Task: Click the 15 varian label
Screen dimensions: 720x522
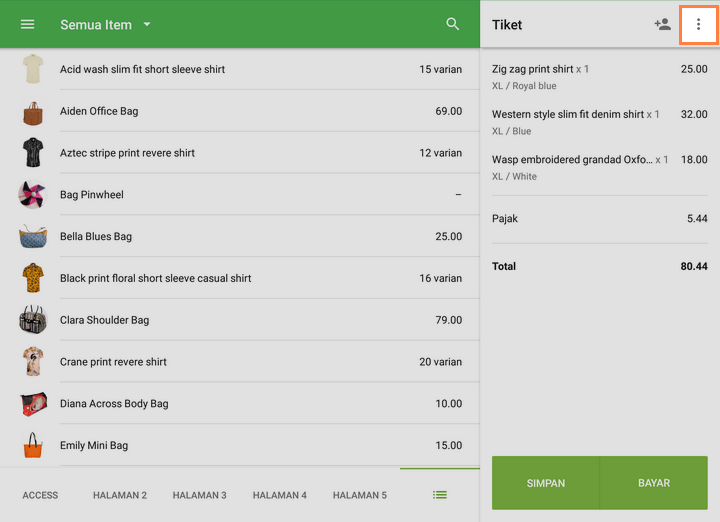Action: 440,69
